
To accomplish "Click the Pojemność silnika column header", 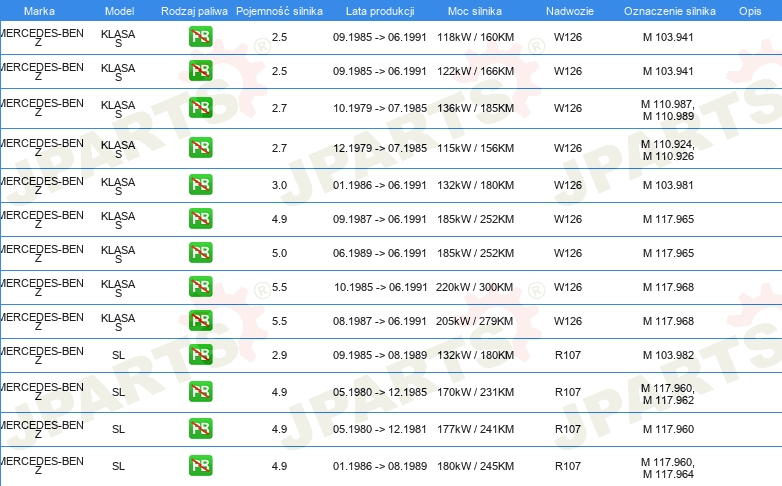I will pos(279,11).
